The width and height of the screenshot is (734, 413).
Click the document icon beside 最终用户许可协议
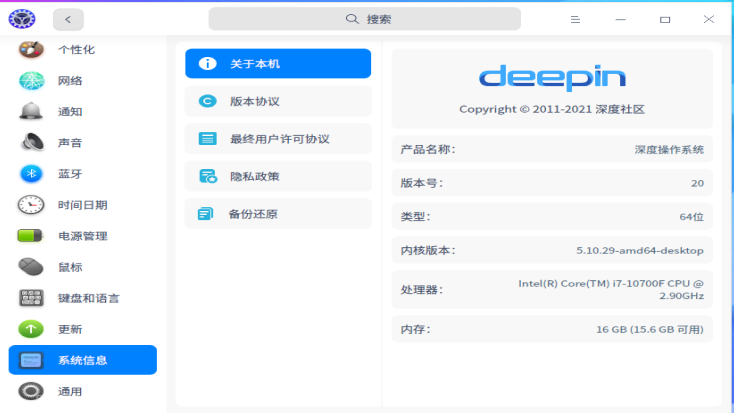(207, 139)
